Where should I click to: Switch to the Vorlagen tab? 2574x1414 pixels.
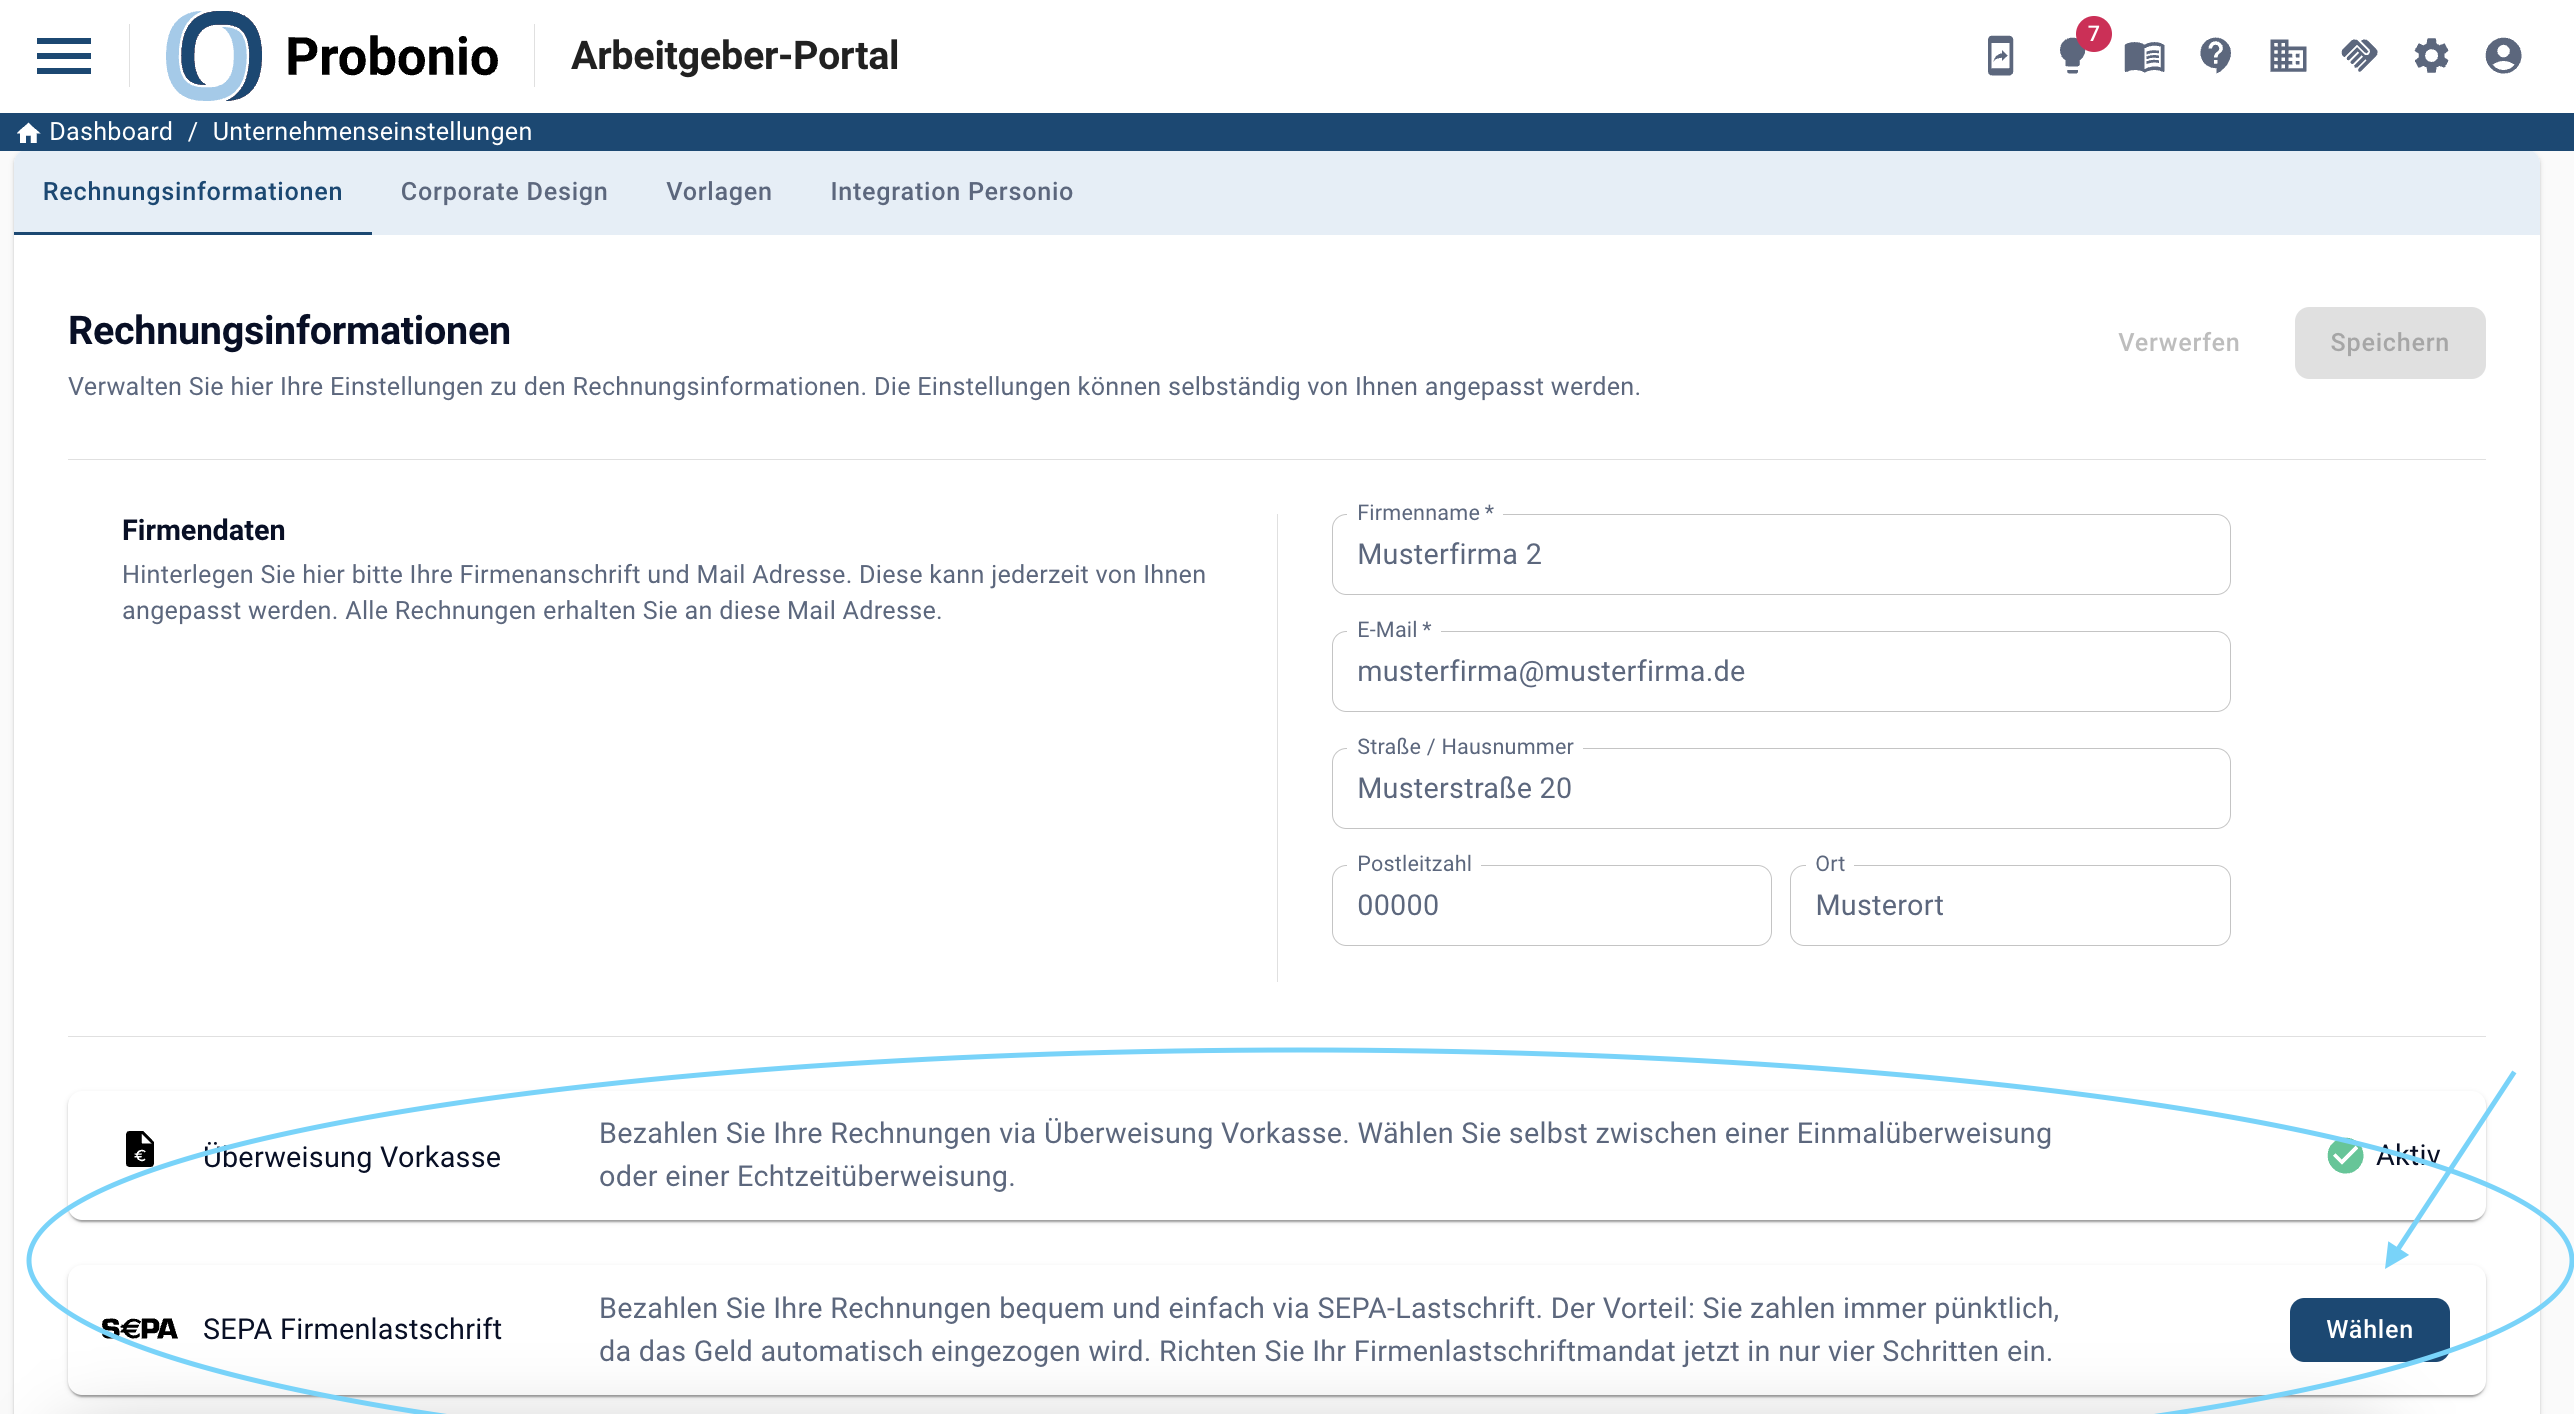coord(719,192)
